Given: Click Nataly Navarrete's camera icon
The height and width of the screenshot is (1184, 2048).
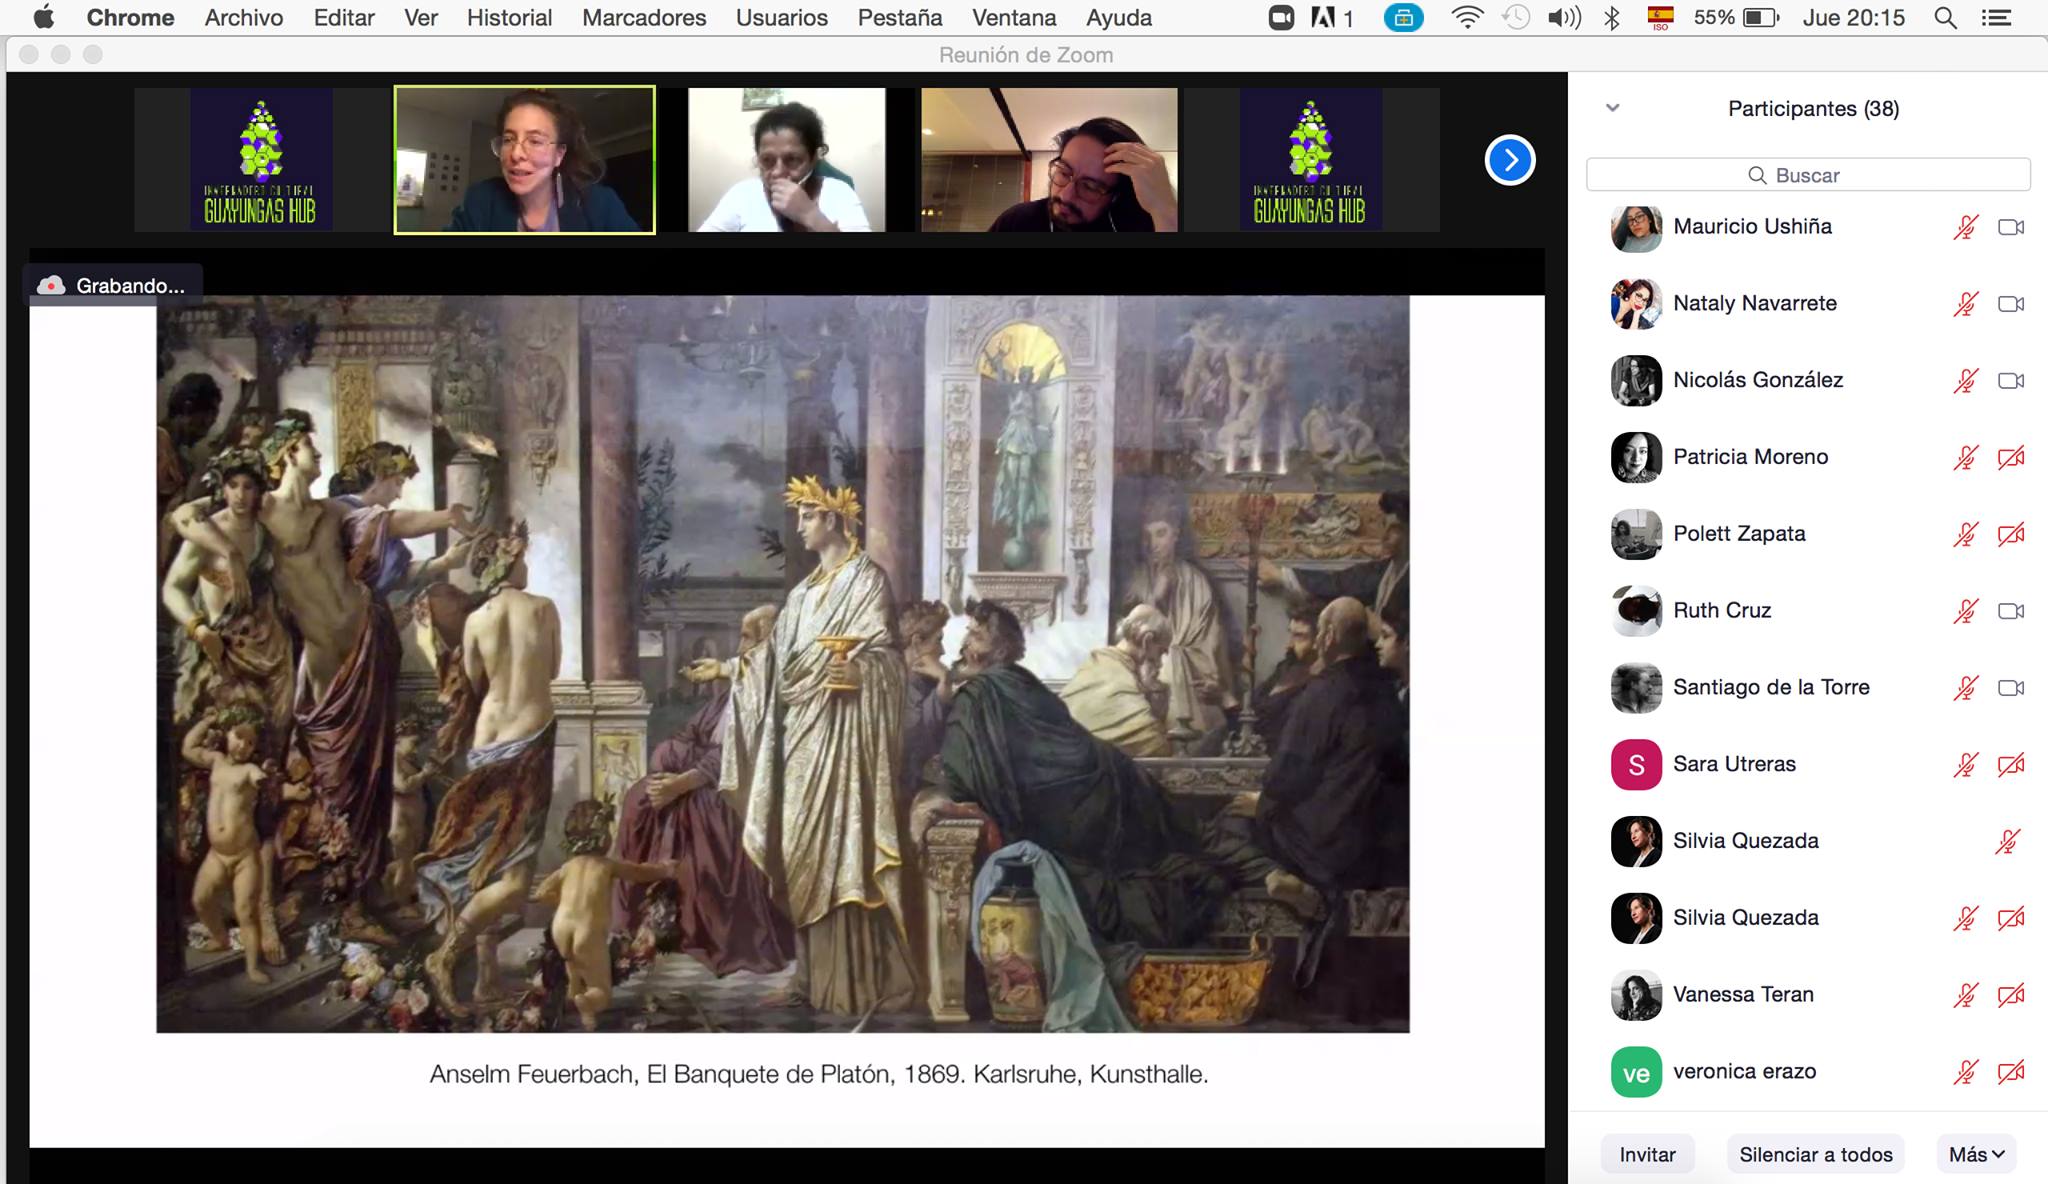Looking at the screenshot, I should [2011, 304].
